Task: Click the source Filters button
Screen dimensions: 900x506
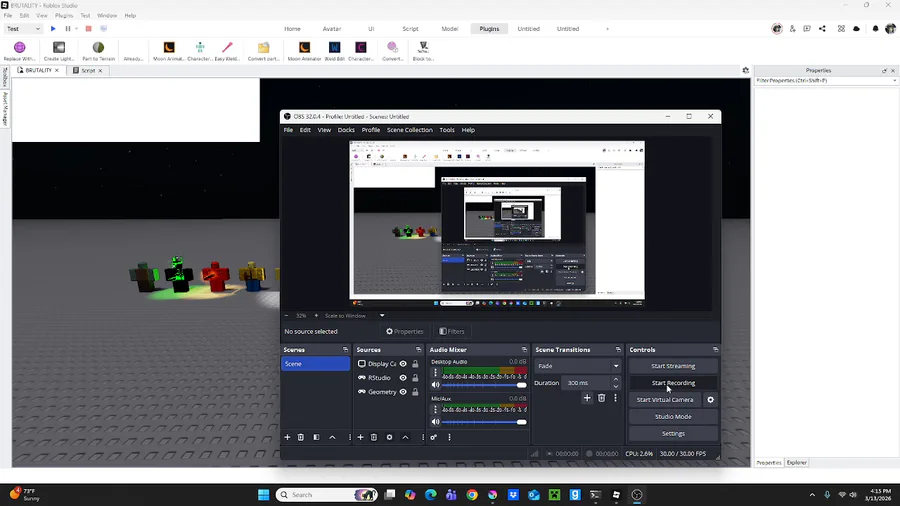Action: [452, 332]
